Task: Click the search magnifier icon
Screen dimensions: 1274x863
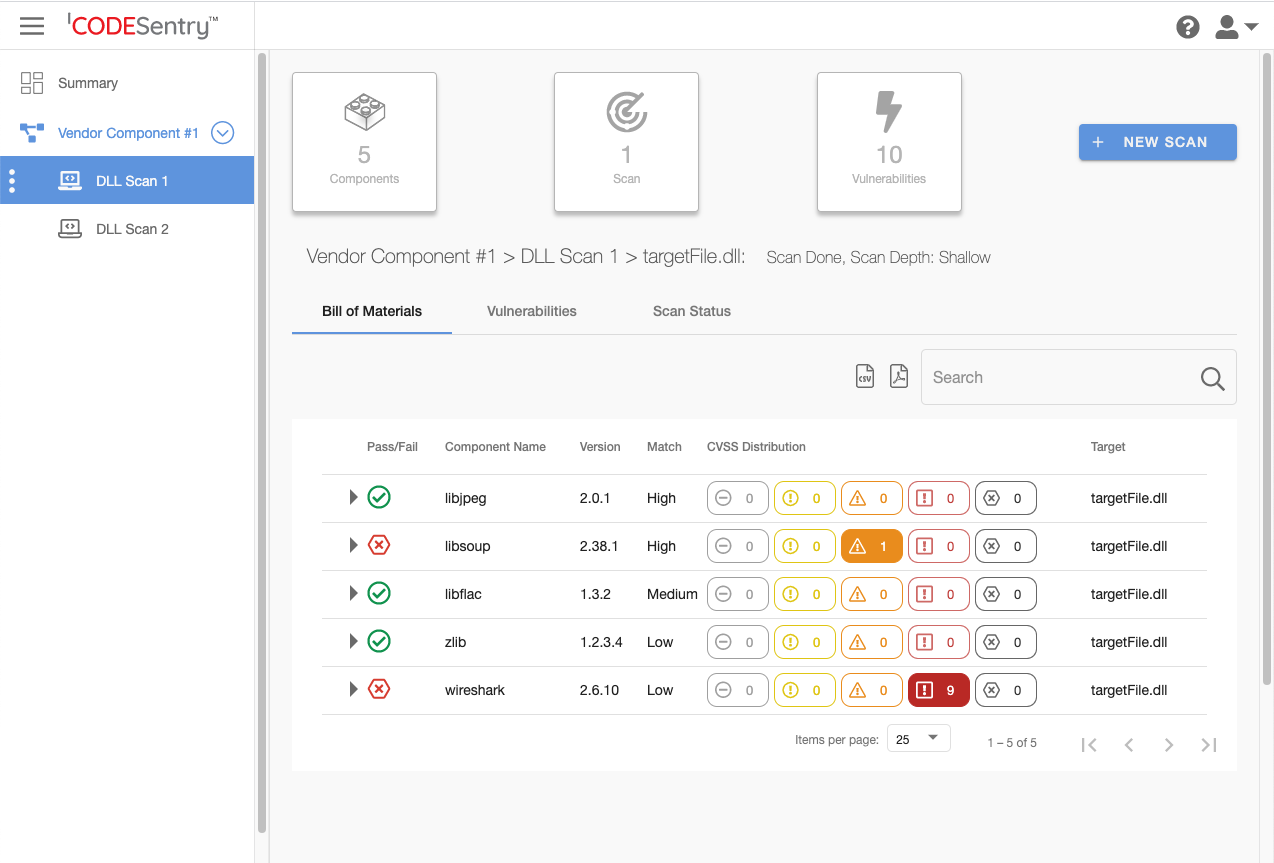Action: click(x=1212, y=379)
